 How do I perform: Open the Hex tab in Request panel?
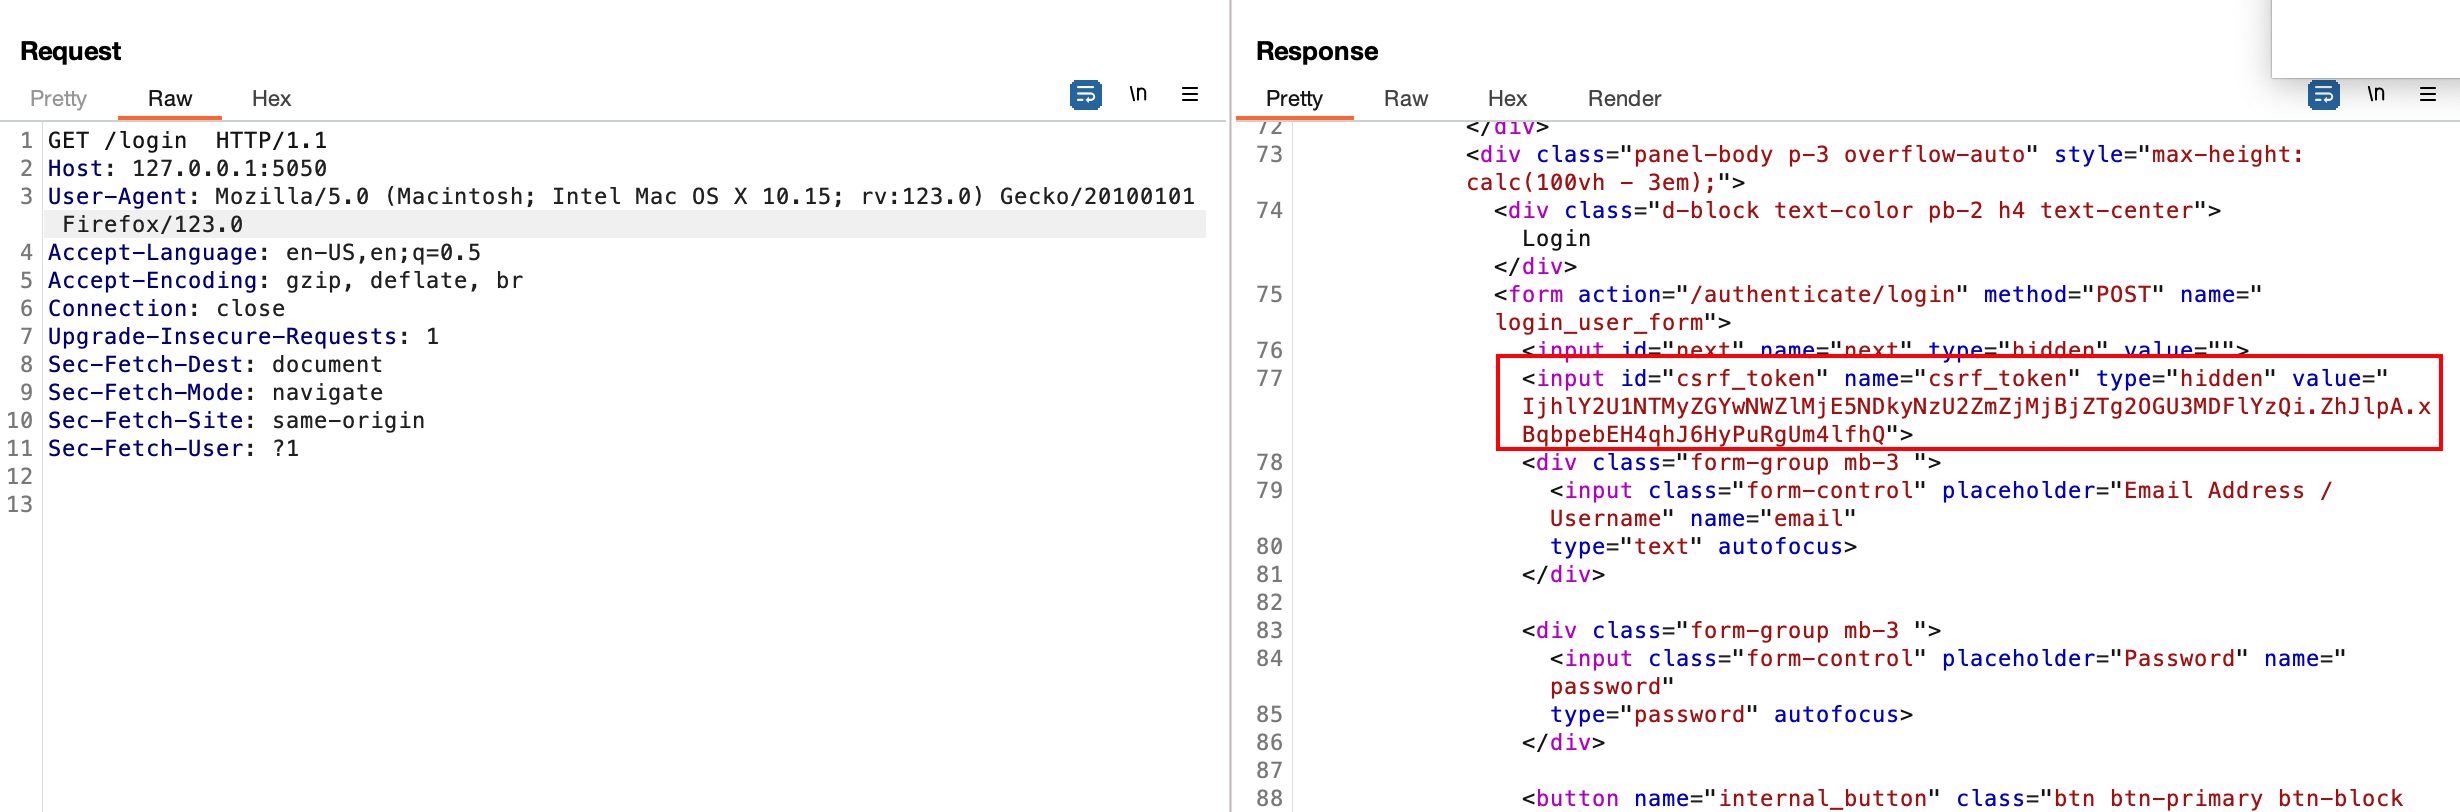[x=271, y=98]
